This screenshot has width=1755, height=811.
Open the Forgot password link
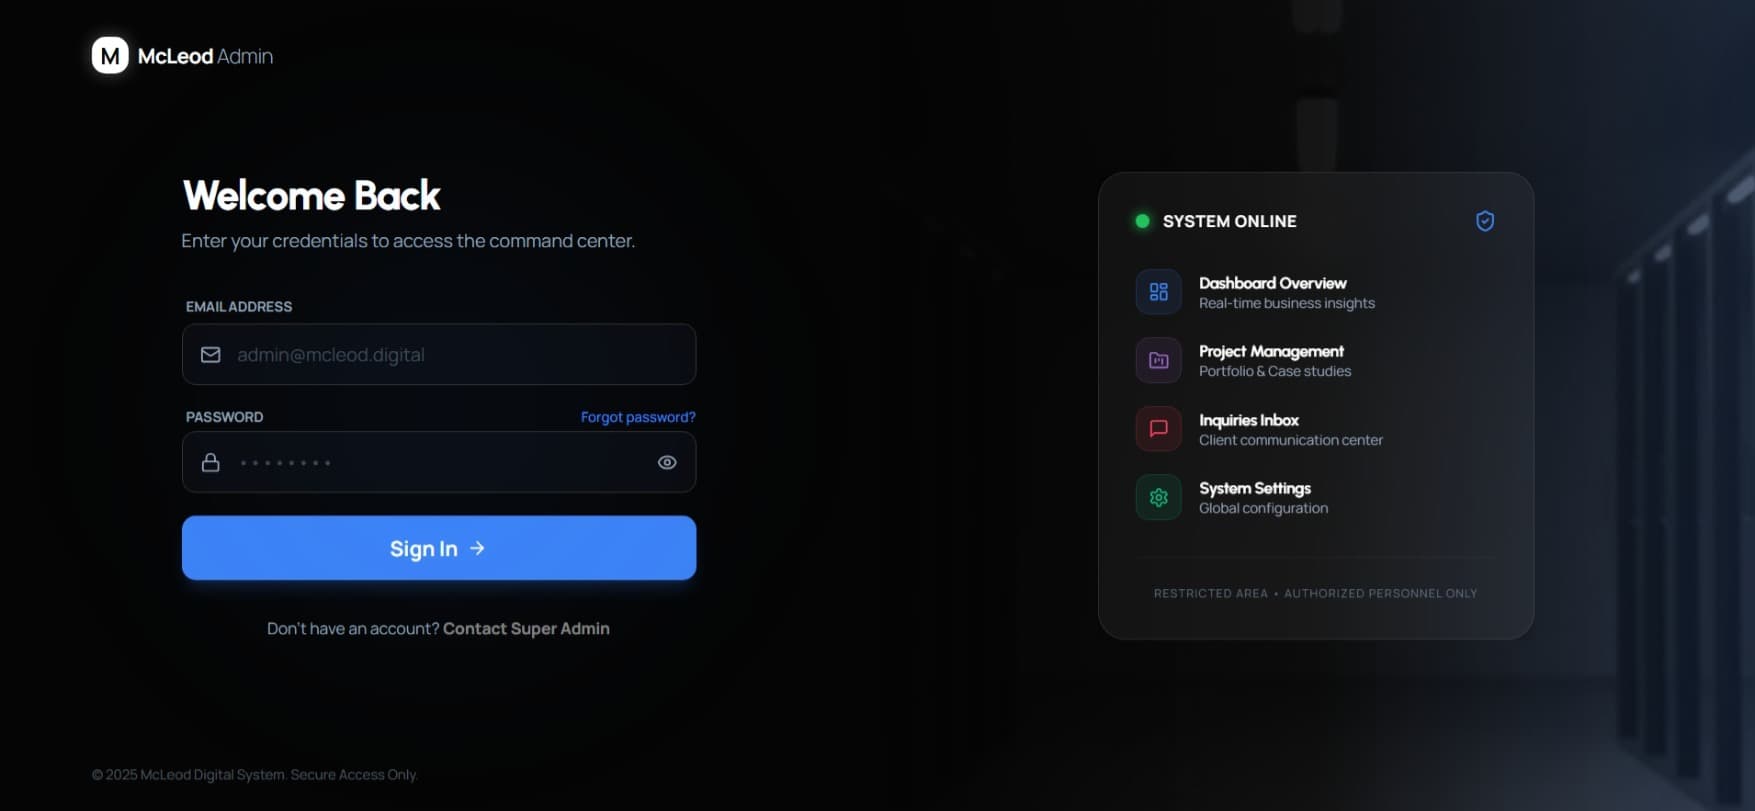pyautogui.click(x=638, y=417)
